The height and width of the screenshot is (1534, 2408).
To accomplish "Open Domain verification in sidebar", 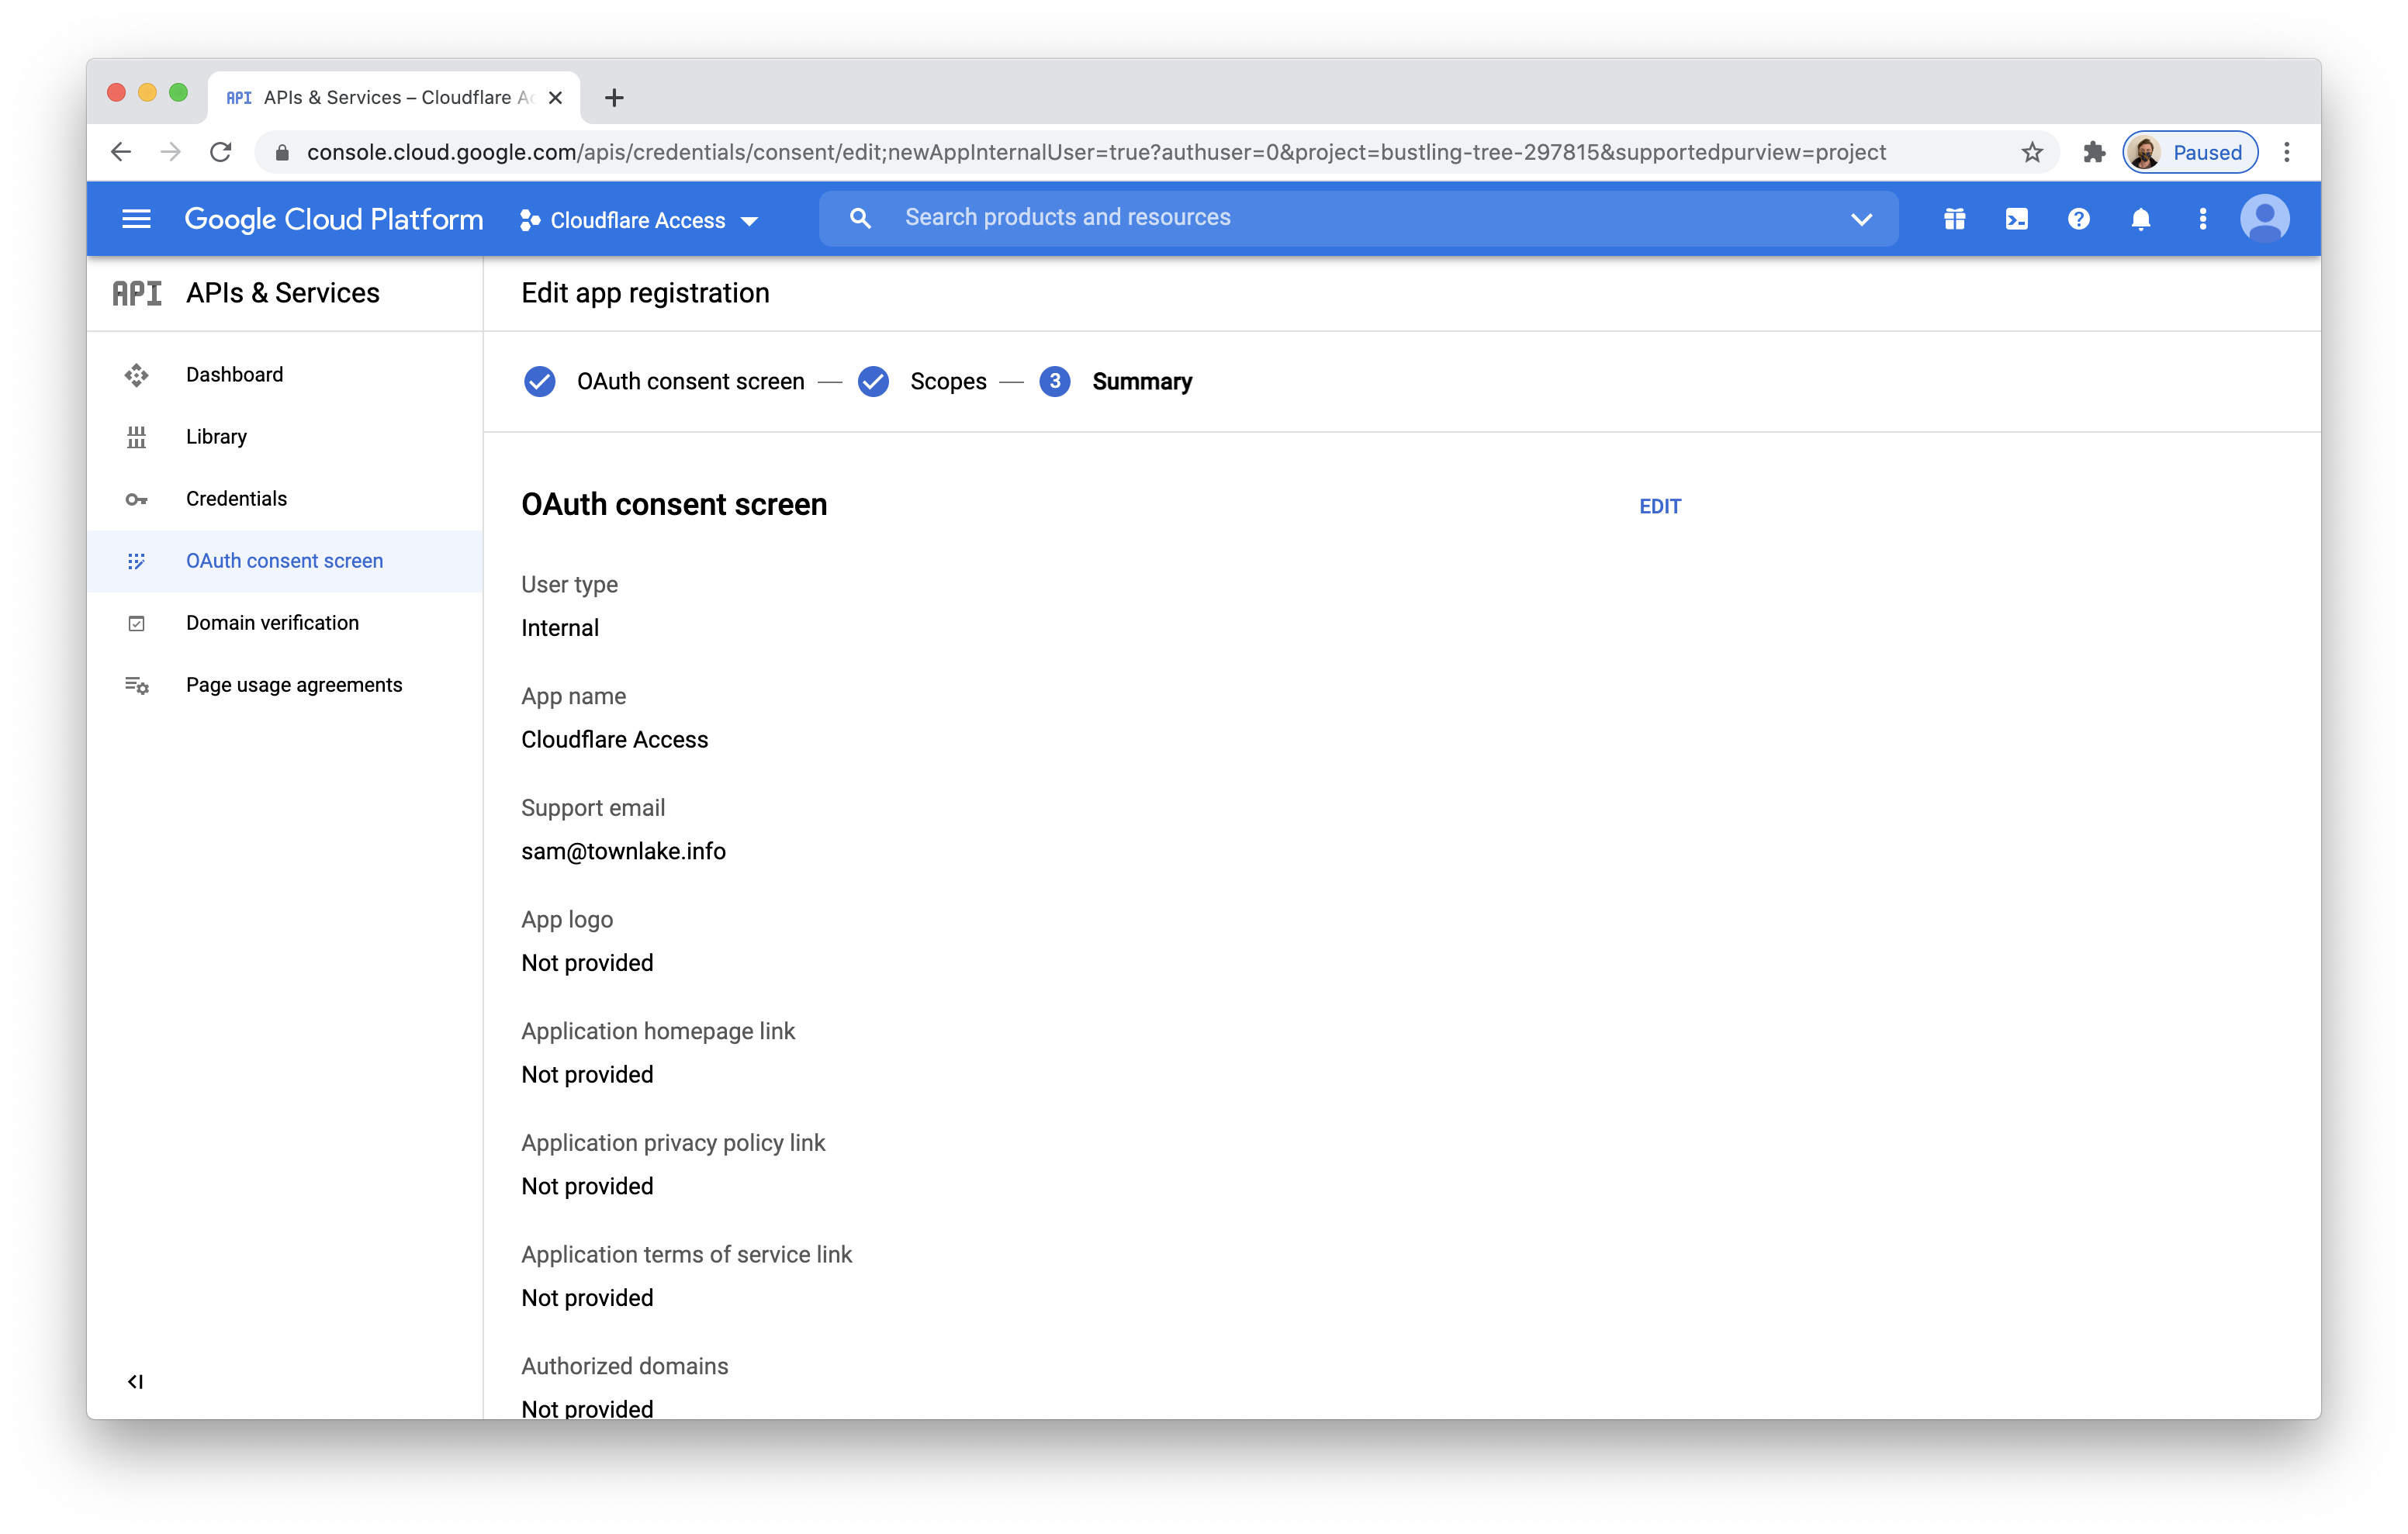I will coord(272,622).
